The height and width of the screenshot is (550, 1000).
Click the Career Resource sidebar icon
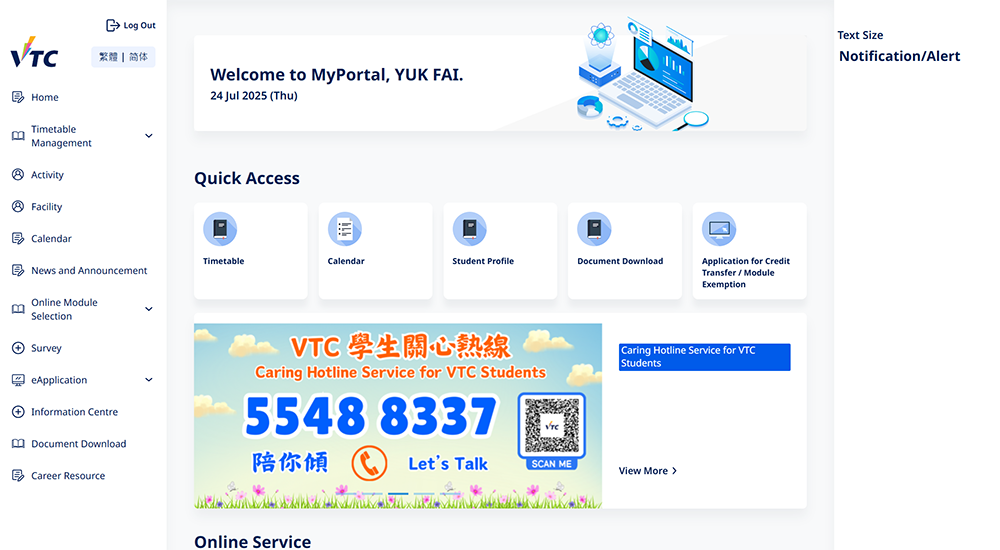coord(18,475)
